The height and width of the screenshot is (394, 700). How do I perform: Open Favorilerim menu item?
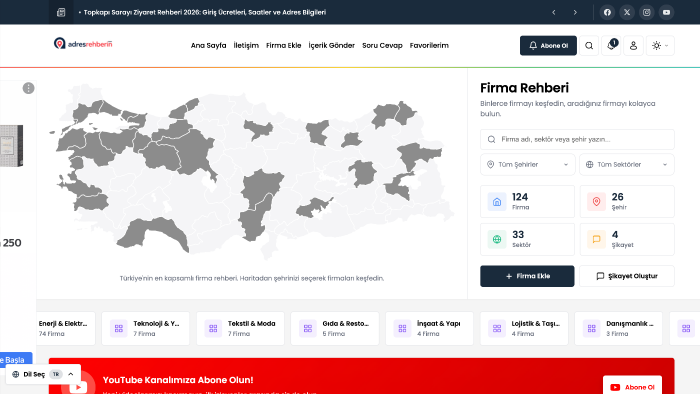pos(429,46)
